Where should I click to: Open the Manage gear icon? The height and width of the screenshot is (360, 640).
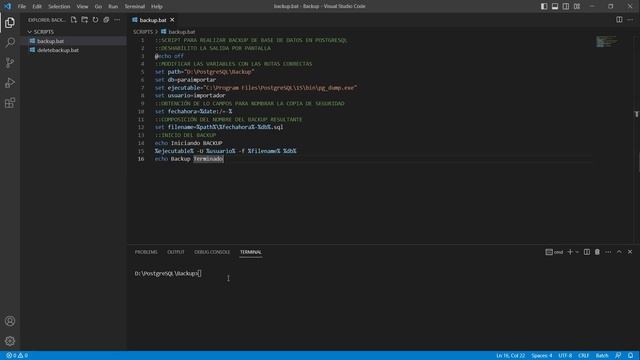click(x=10, y=341)
